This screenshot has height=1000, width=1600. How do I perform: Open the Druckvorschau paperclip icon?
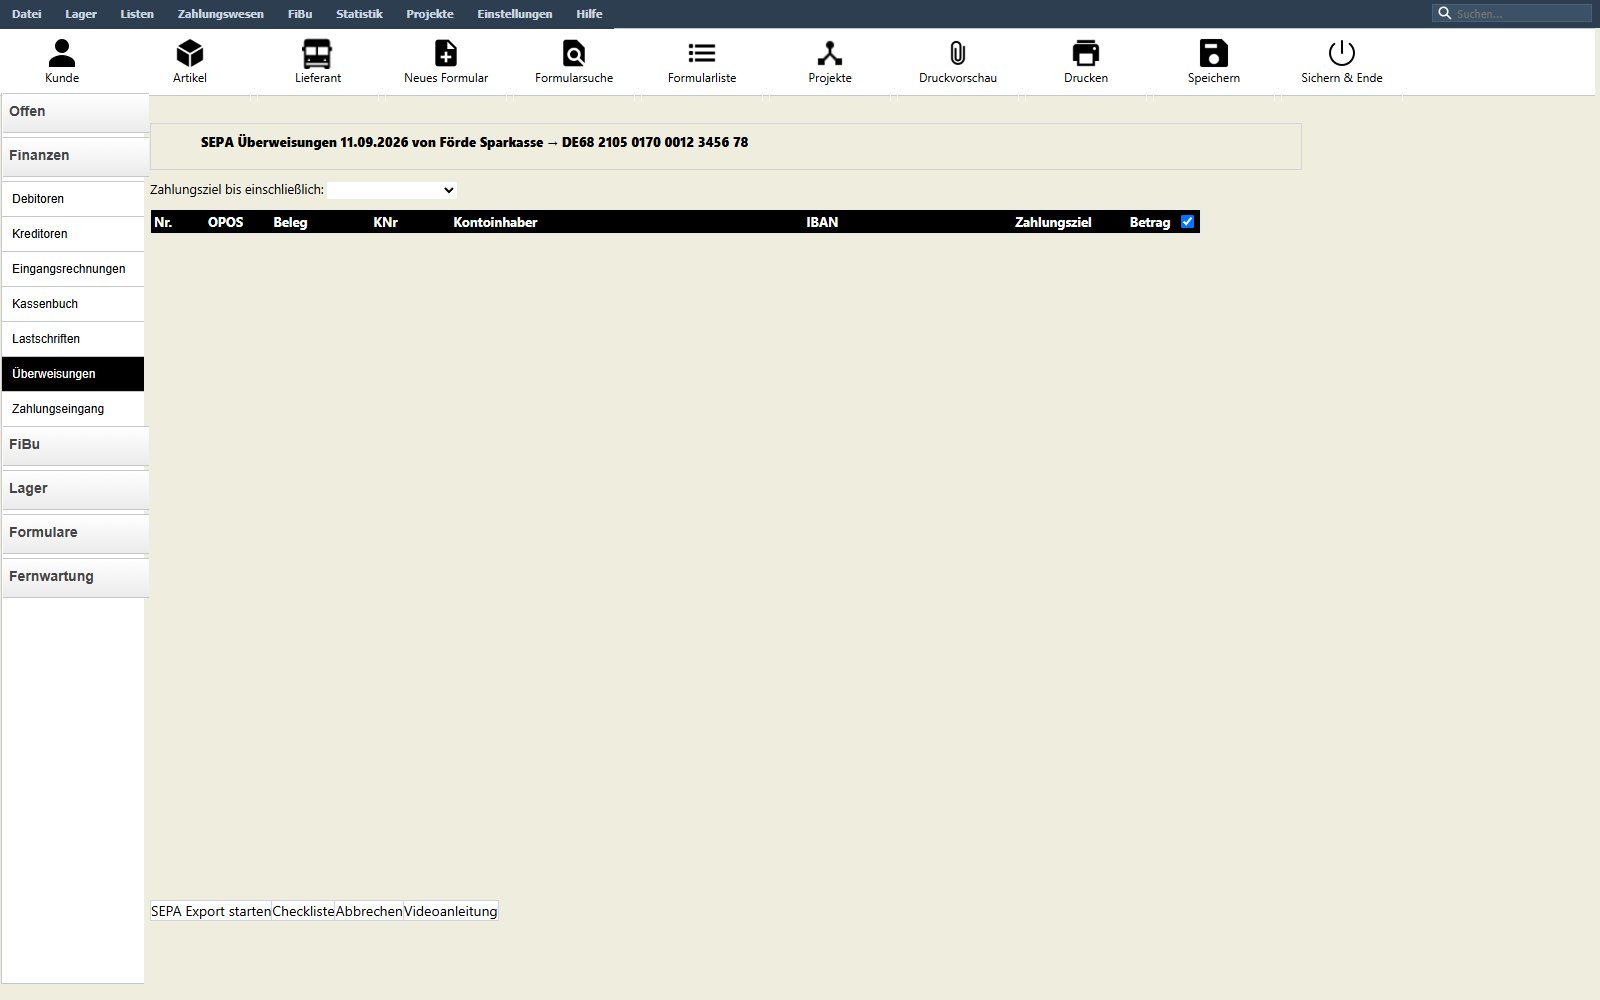(958, 53)
